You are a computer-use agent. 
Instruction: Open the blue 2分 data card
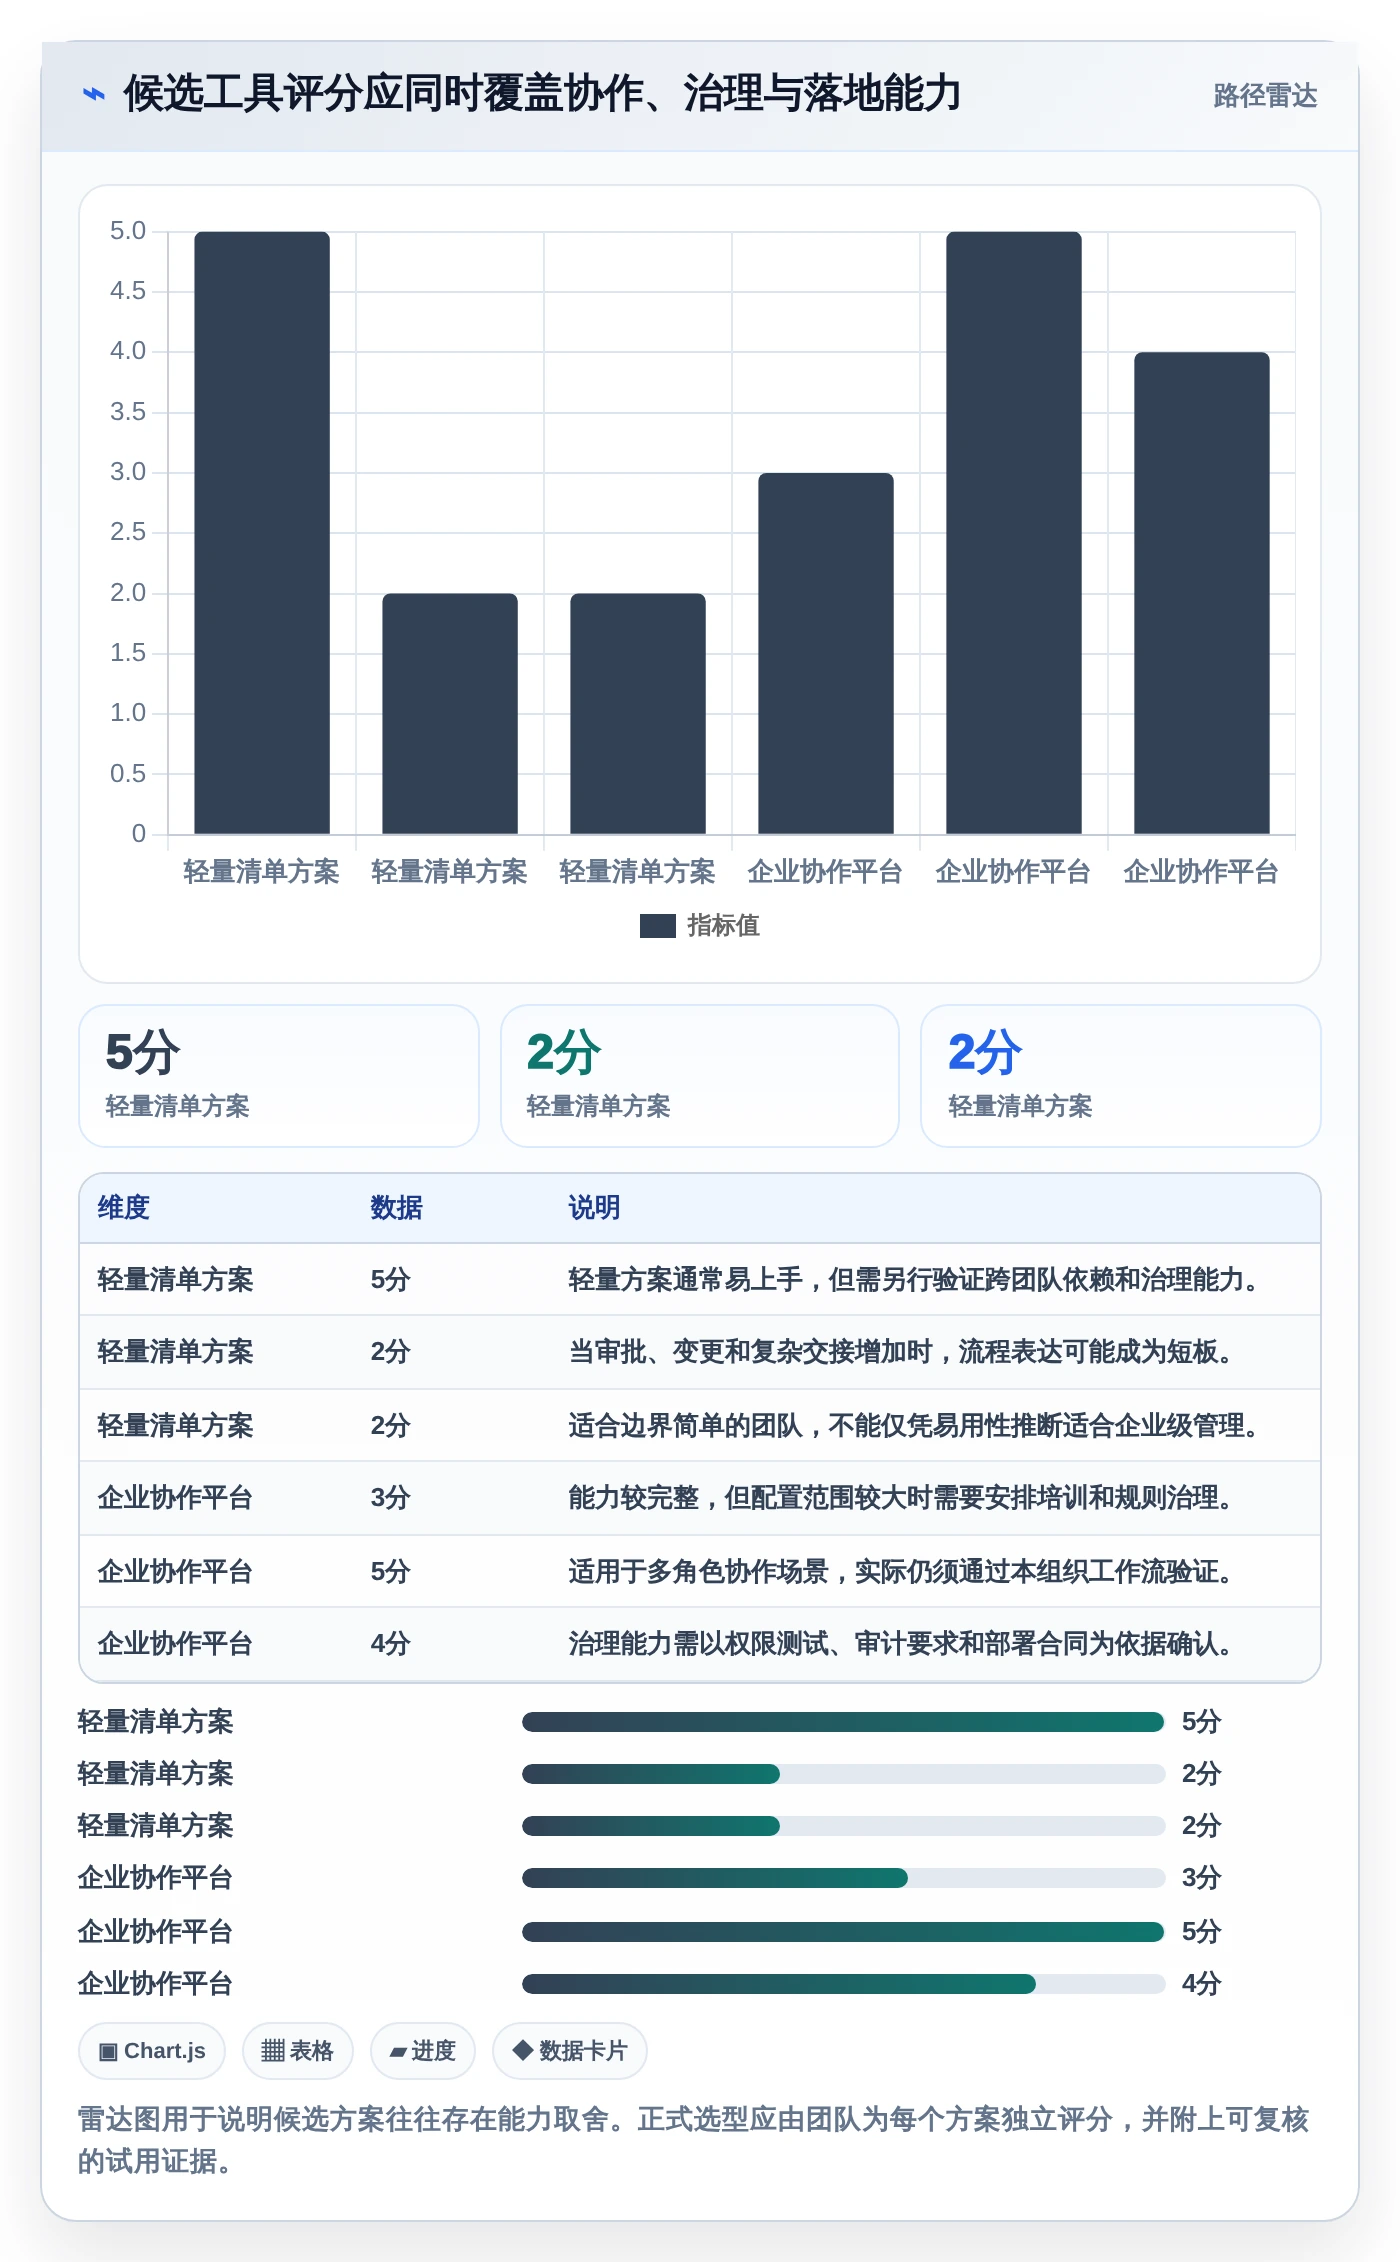[x=1121, y=1076]
